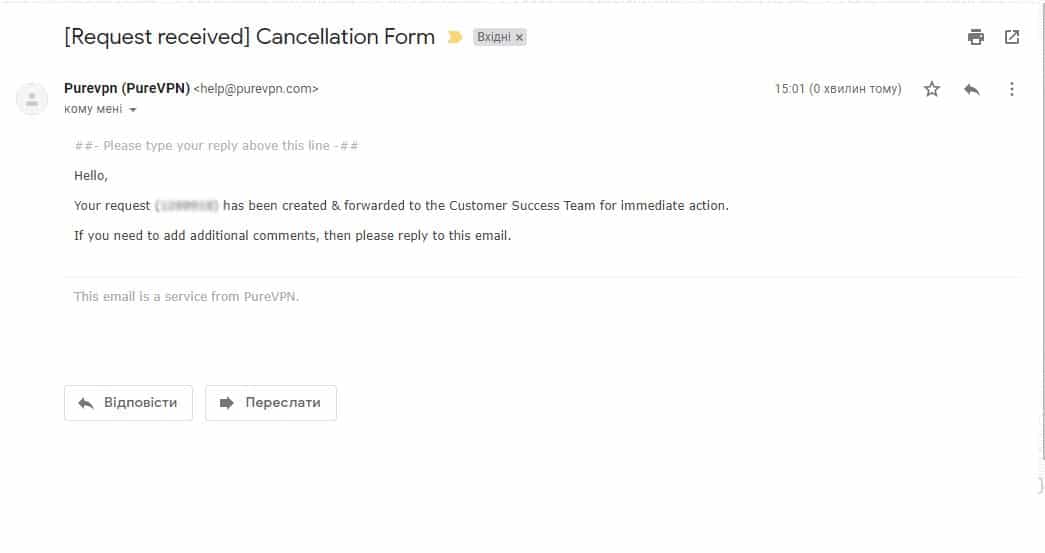The height and width of the screenshot is (553, 1045).
Task: Click the sender name Purevpn (PureVPN)
Action: (x=127, y=88)
